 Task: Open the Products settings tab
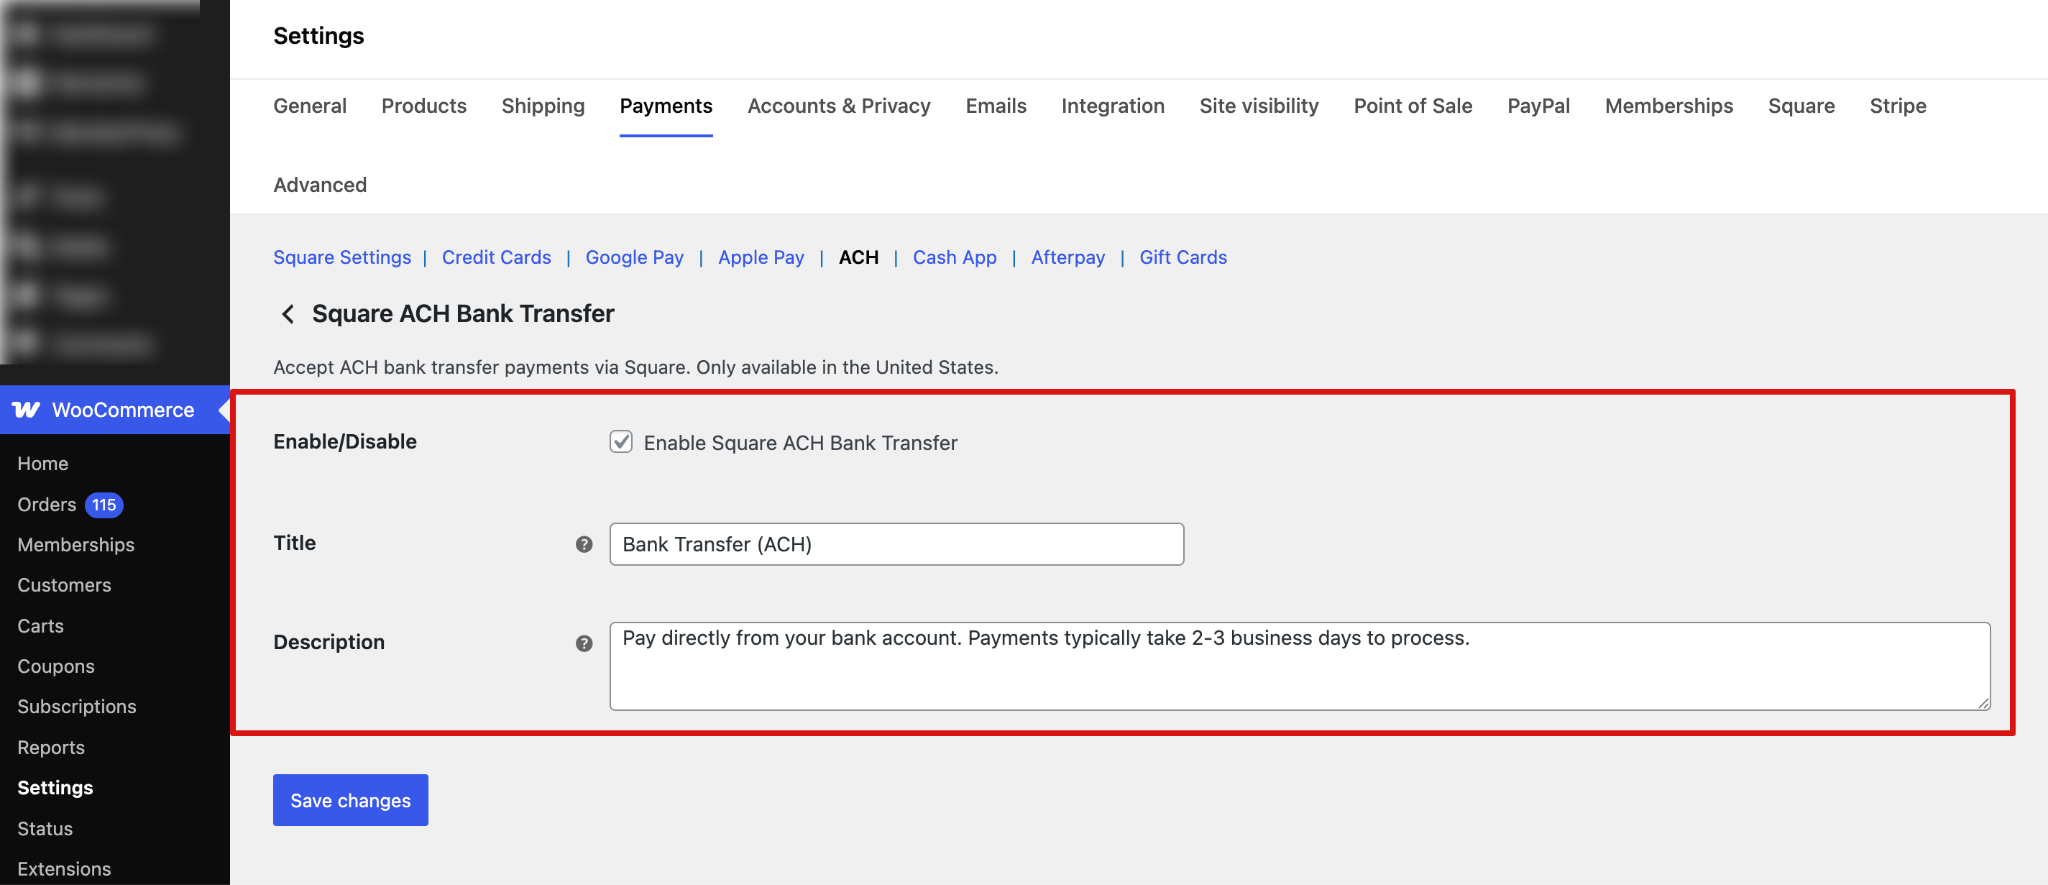click(424, 106)
